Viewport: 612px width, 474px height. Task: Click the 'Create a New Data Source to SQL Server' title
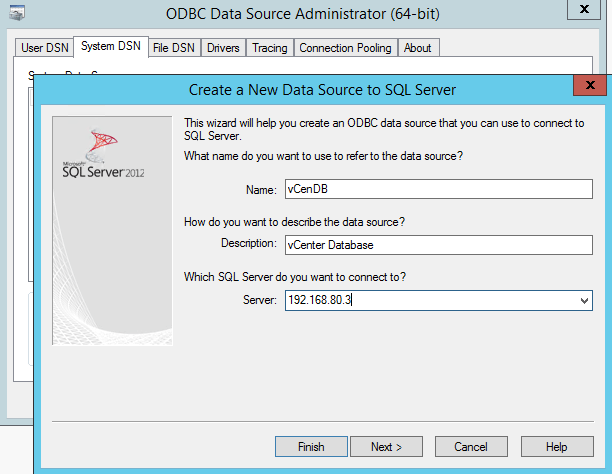[322, 90]
